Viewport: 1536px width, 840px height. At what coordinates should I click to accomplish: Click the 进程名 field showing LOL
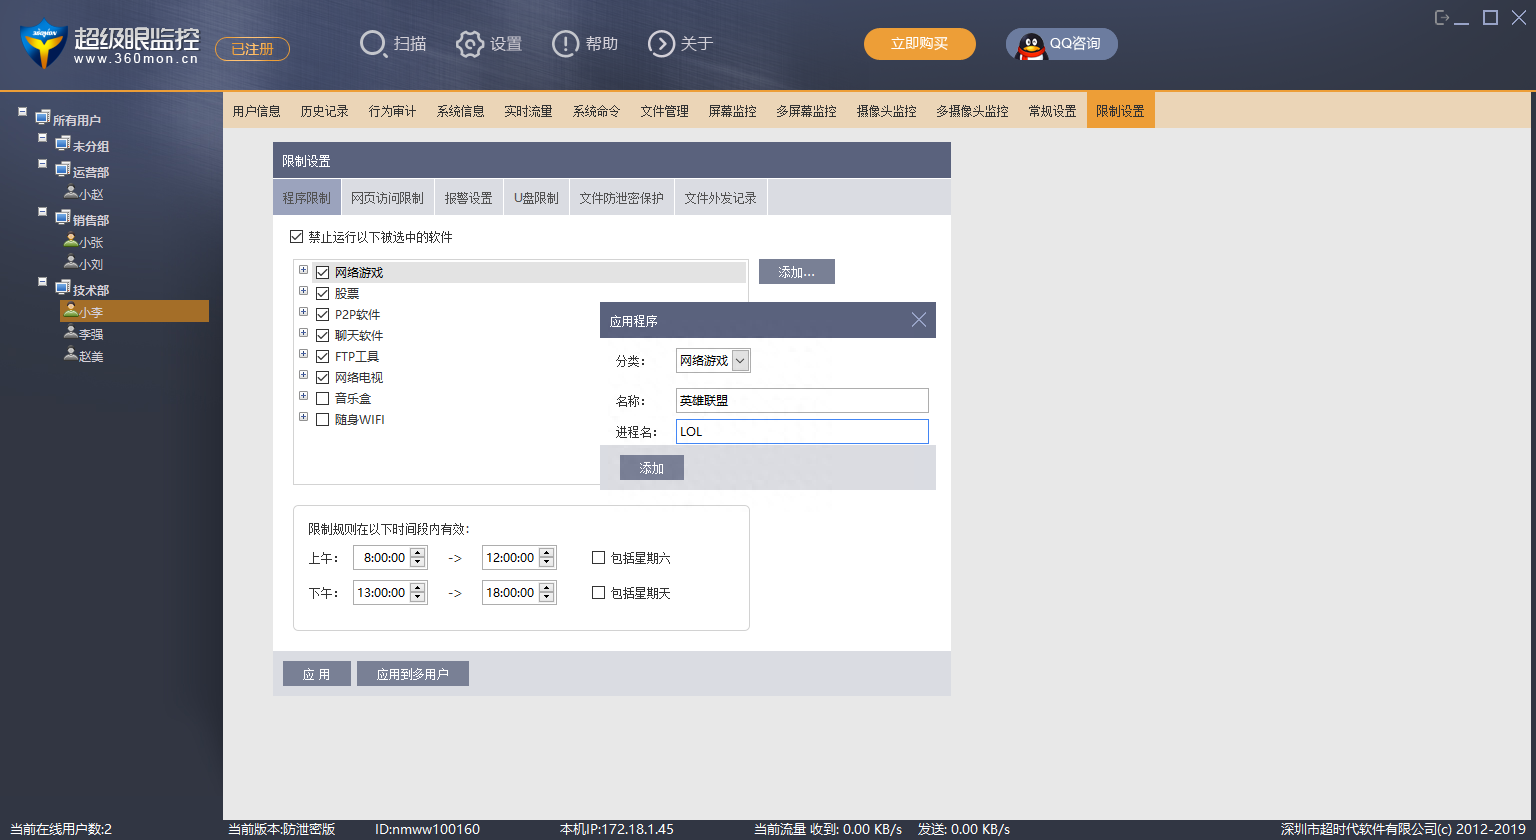click(802, 431)
